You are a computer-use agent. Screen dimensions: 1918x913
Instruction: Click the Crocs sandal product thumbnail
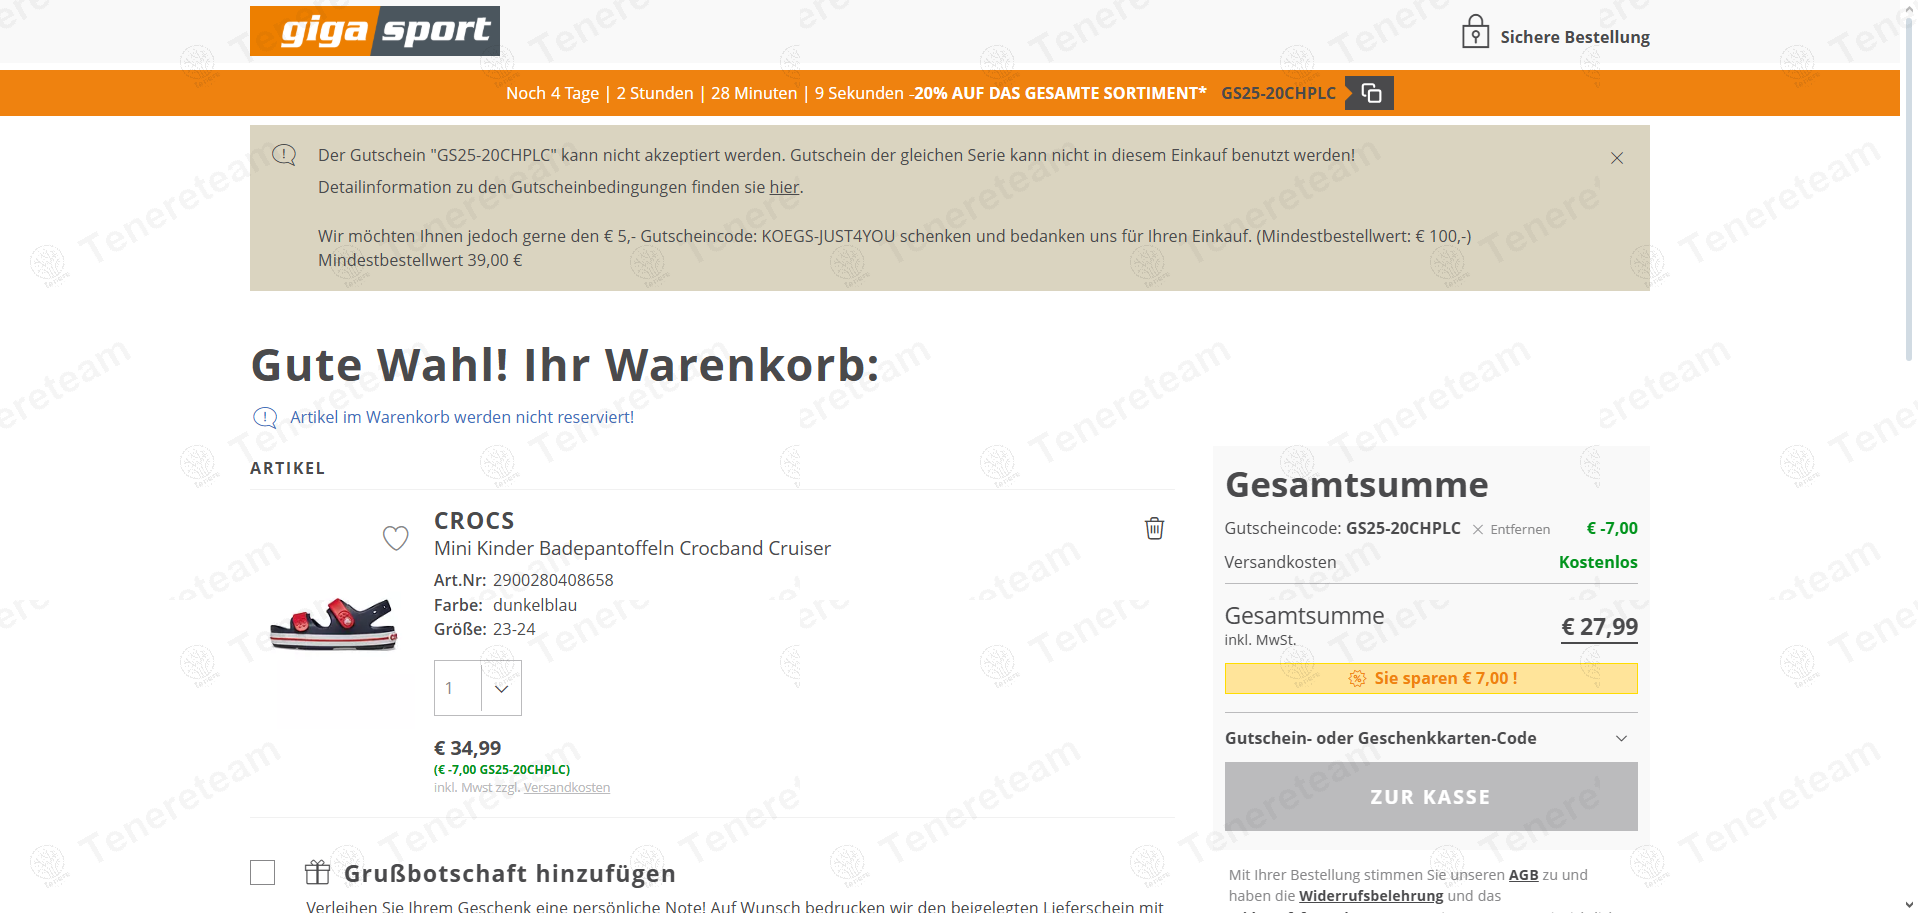point(334,624)
